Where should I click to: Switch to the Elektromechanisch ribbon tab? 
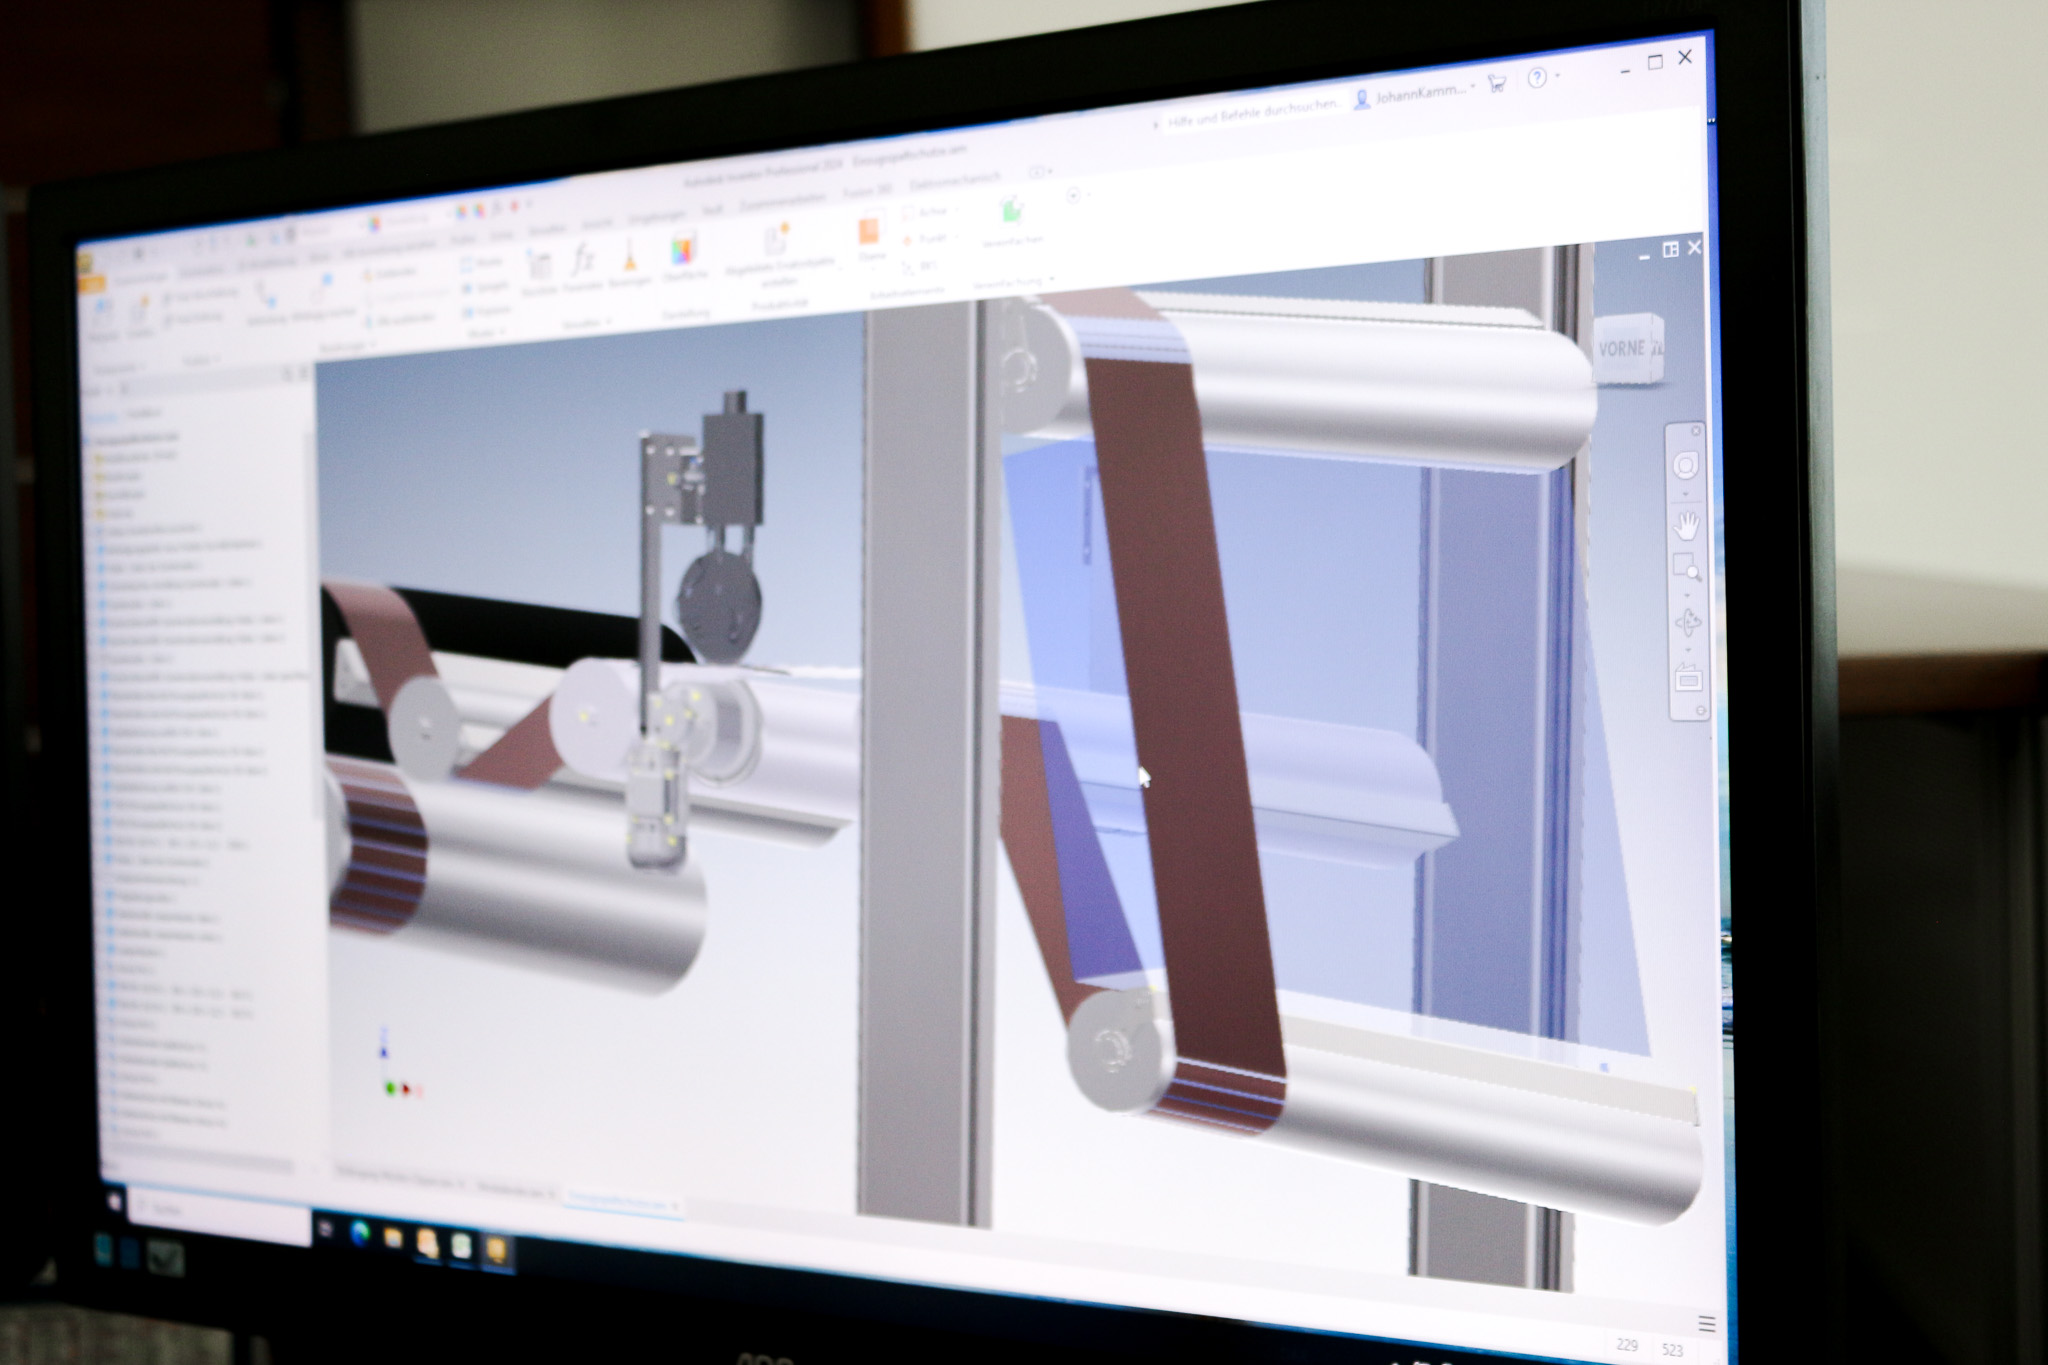(x=955, y=183)
